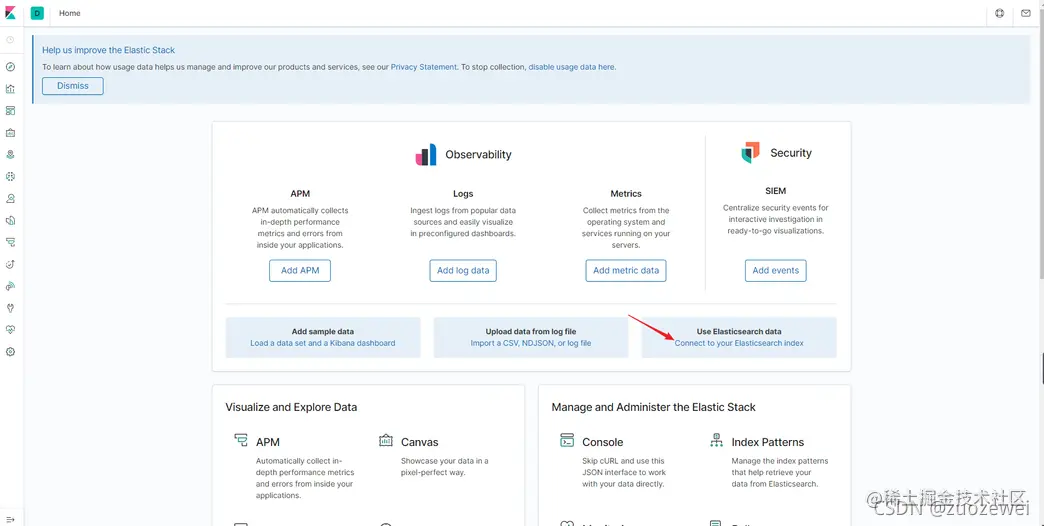Screen dimensions: 1044x526
Task: Open Visualize from the sidebar chart icon
Action: [x=10, y=89]
